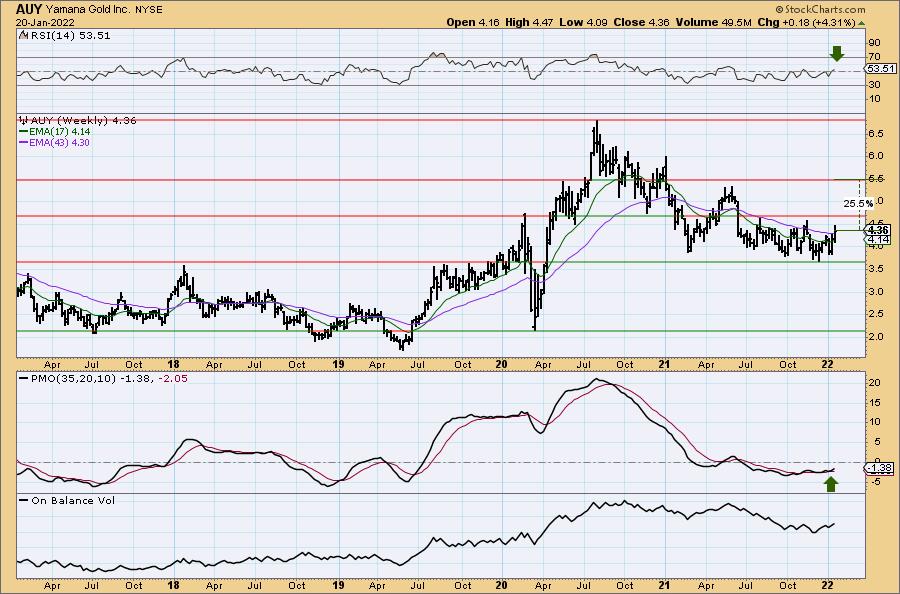Click the AUY (Weekly) 4.36 price label
The image size is (900, 594).
(x=83, y=121)
